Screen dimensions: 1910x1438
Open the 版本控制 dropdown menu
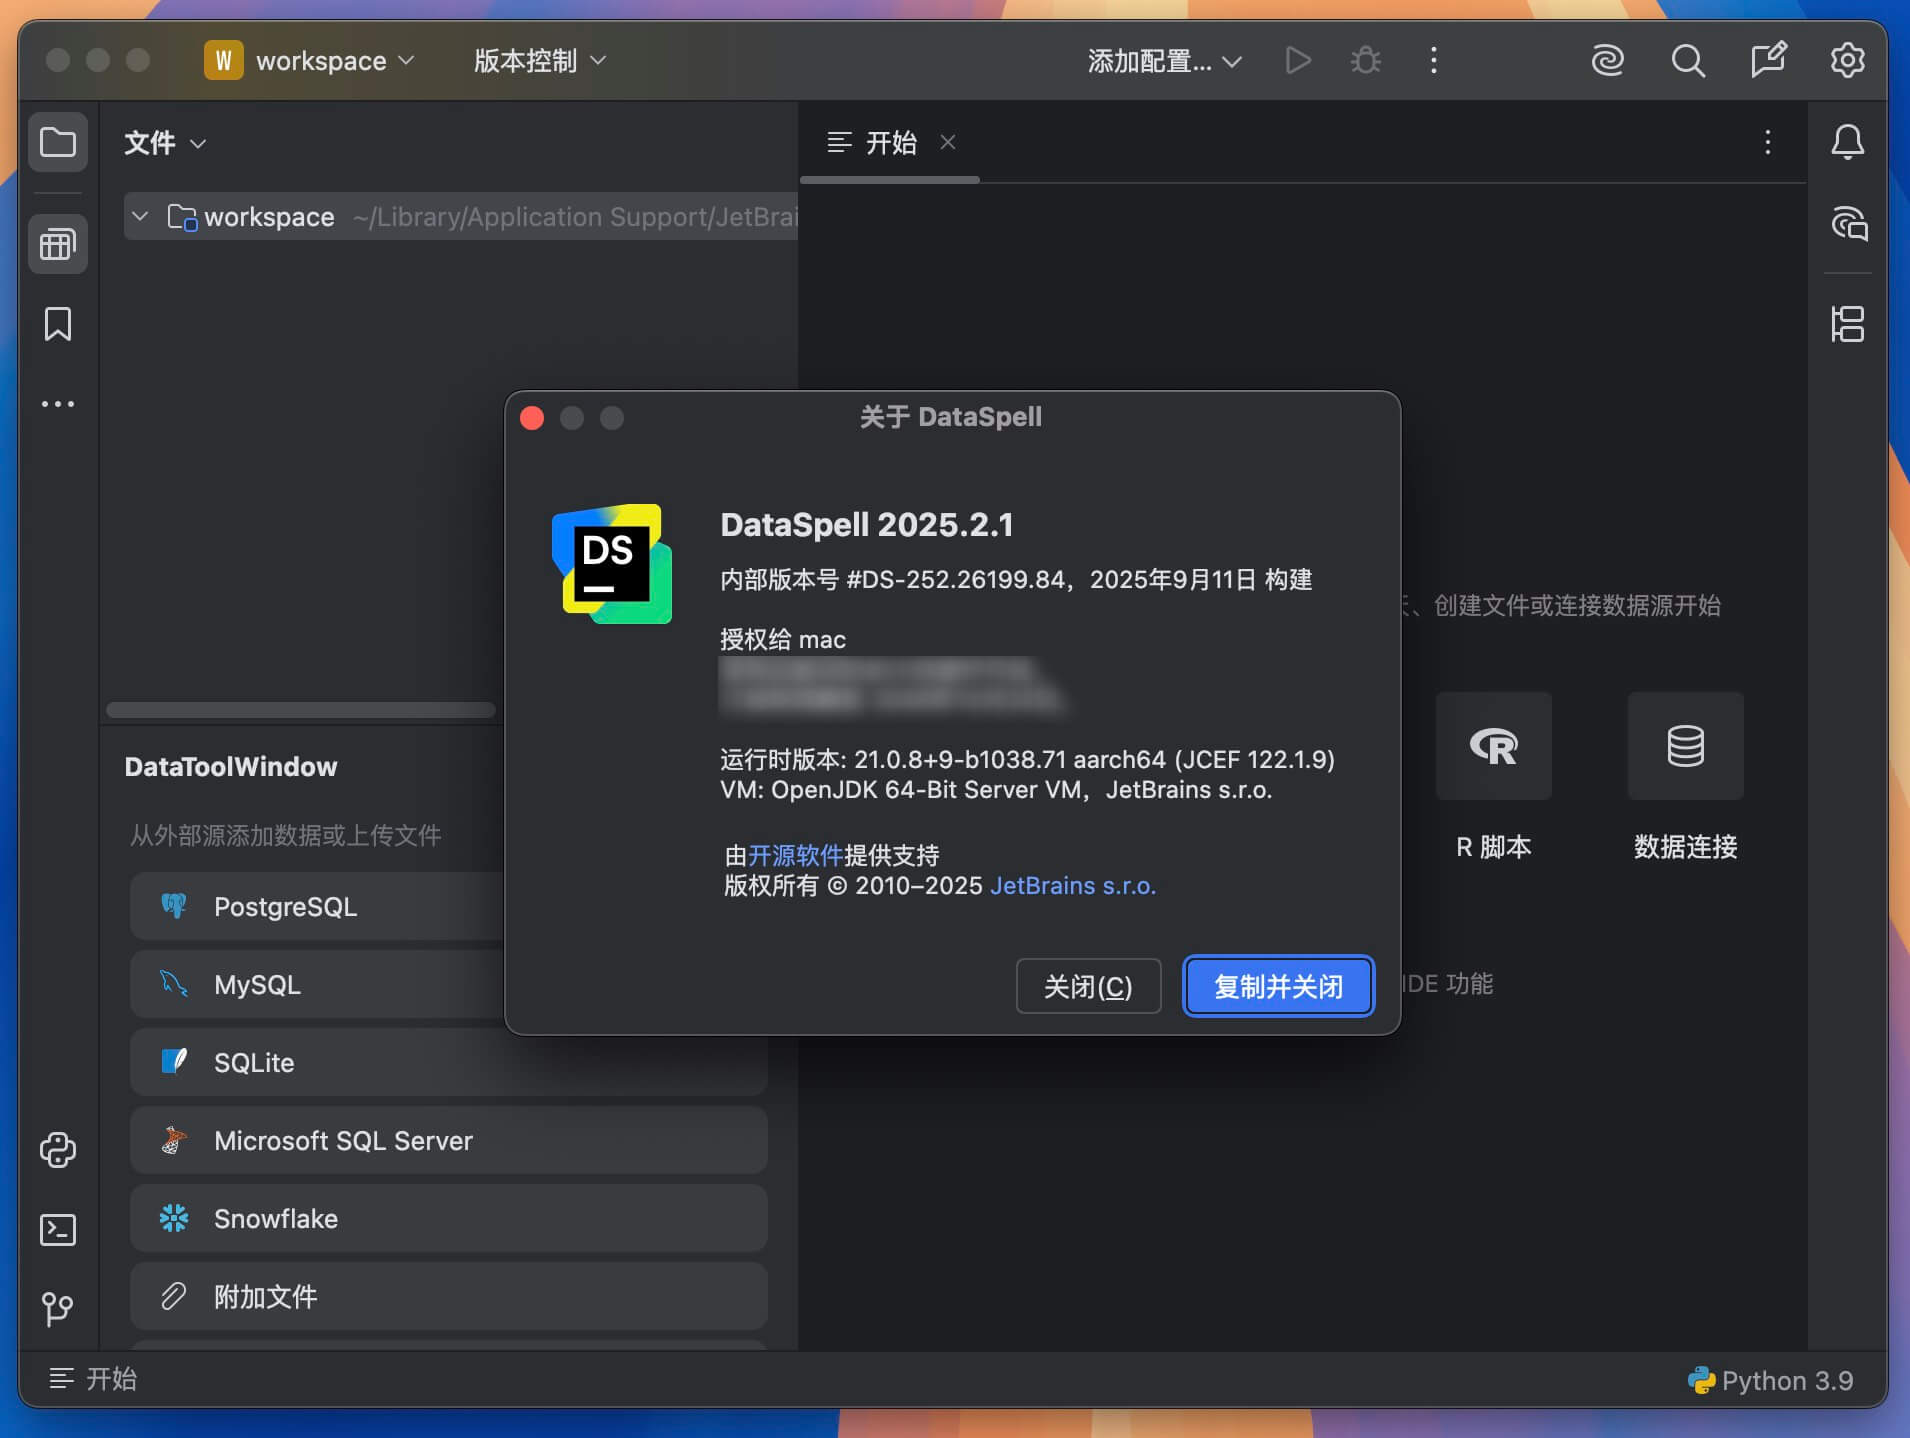(x=540, y=61)
